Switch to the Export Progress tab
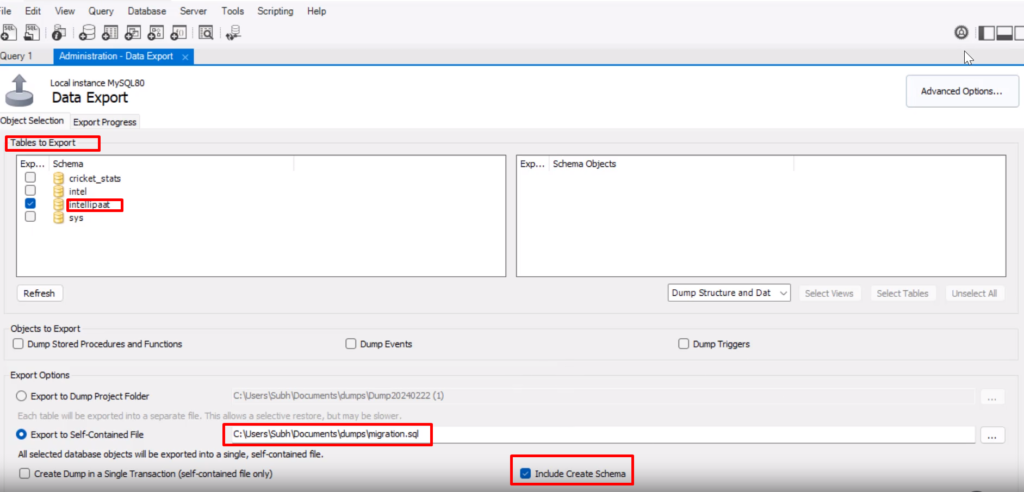This screenshot has height=492, width=1024. [x=105, y=122]
